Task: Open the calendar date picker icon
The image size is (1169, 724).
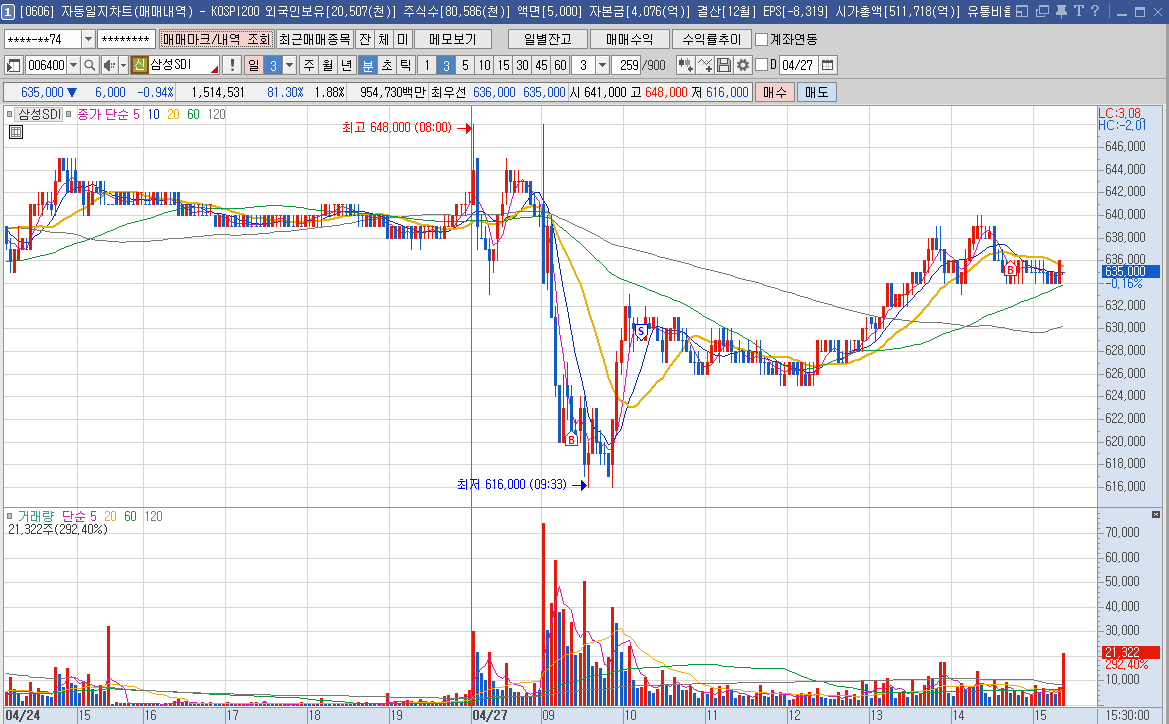Action: click(828, 65)
